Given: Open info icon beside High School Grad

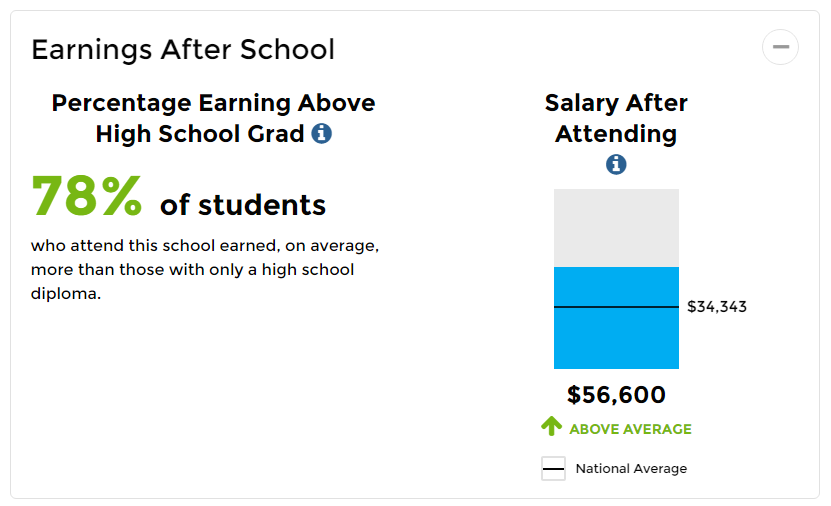Looking at the screenshot, I should tap(321, 133).
